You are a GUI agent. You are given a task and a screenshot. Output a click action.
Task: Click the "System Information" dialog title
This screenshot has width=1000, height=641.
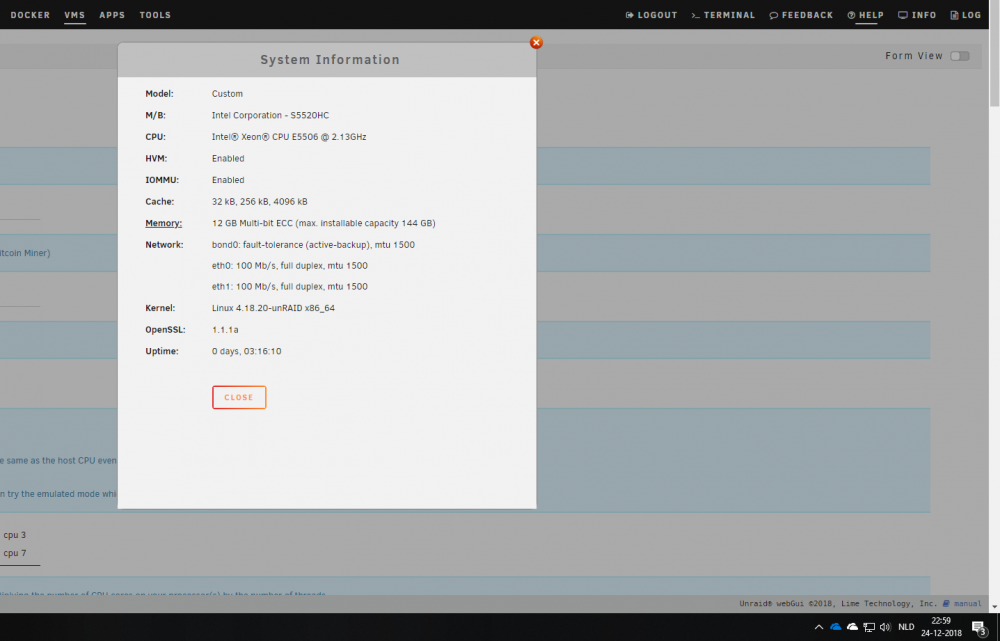click(330, 60)
